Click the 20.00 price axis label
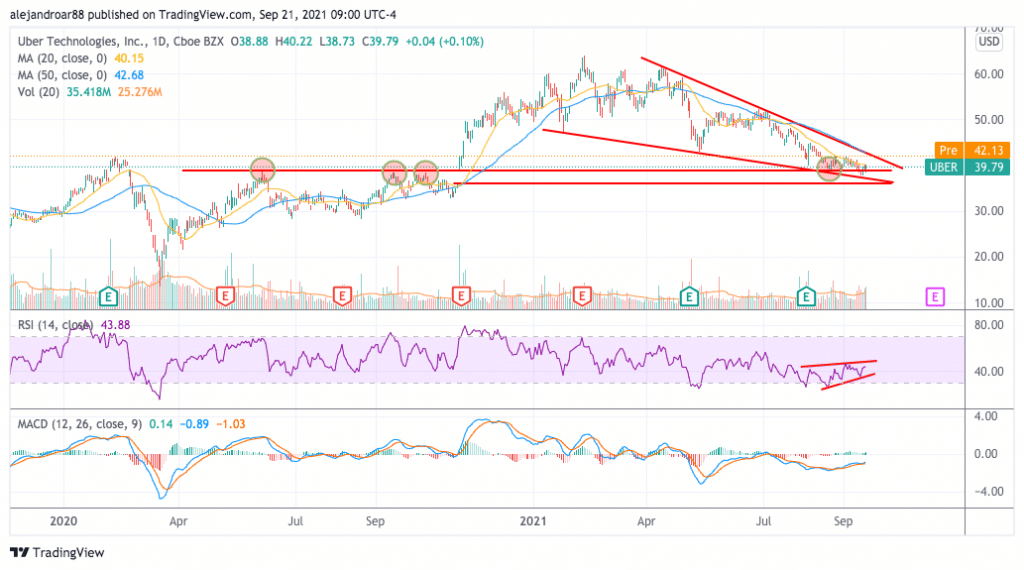The image size is (1024, 570). tap(989, 257)
